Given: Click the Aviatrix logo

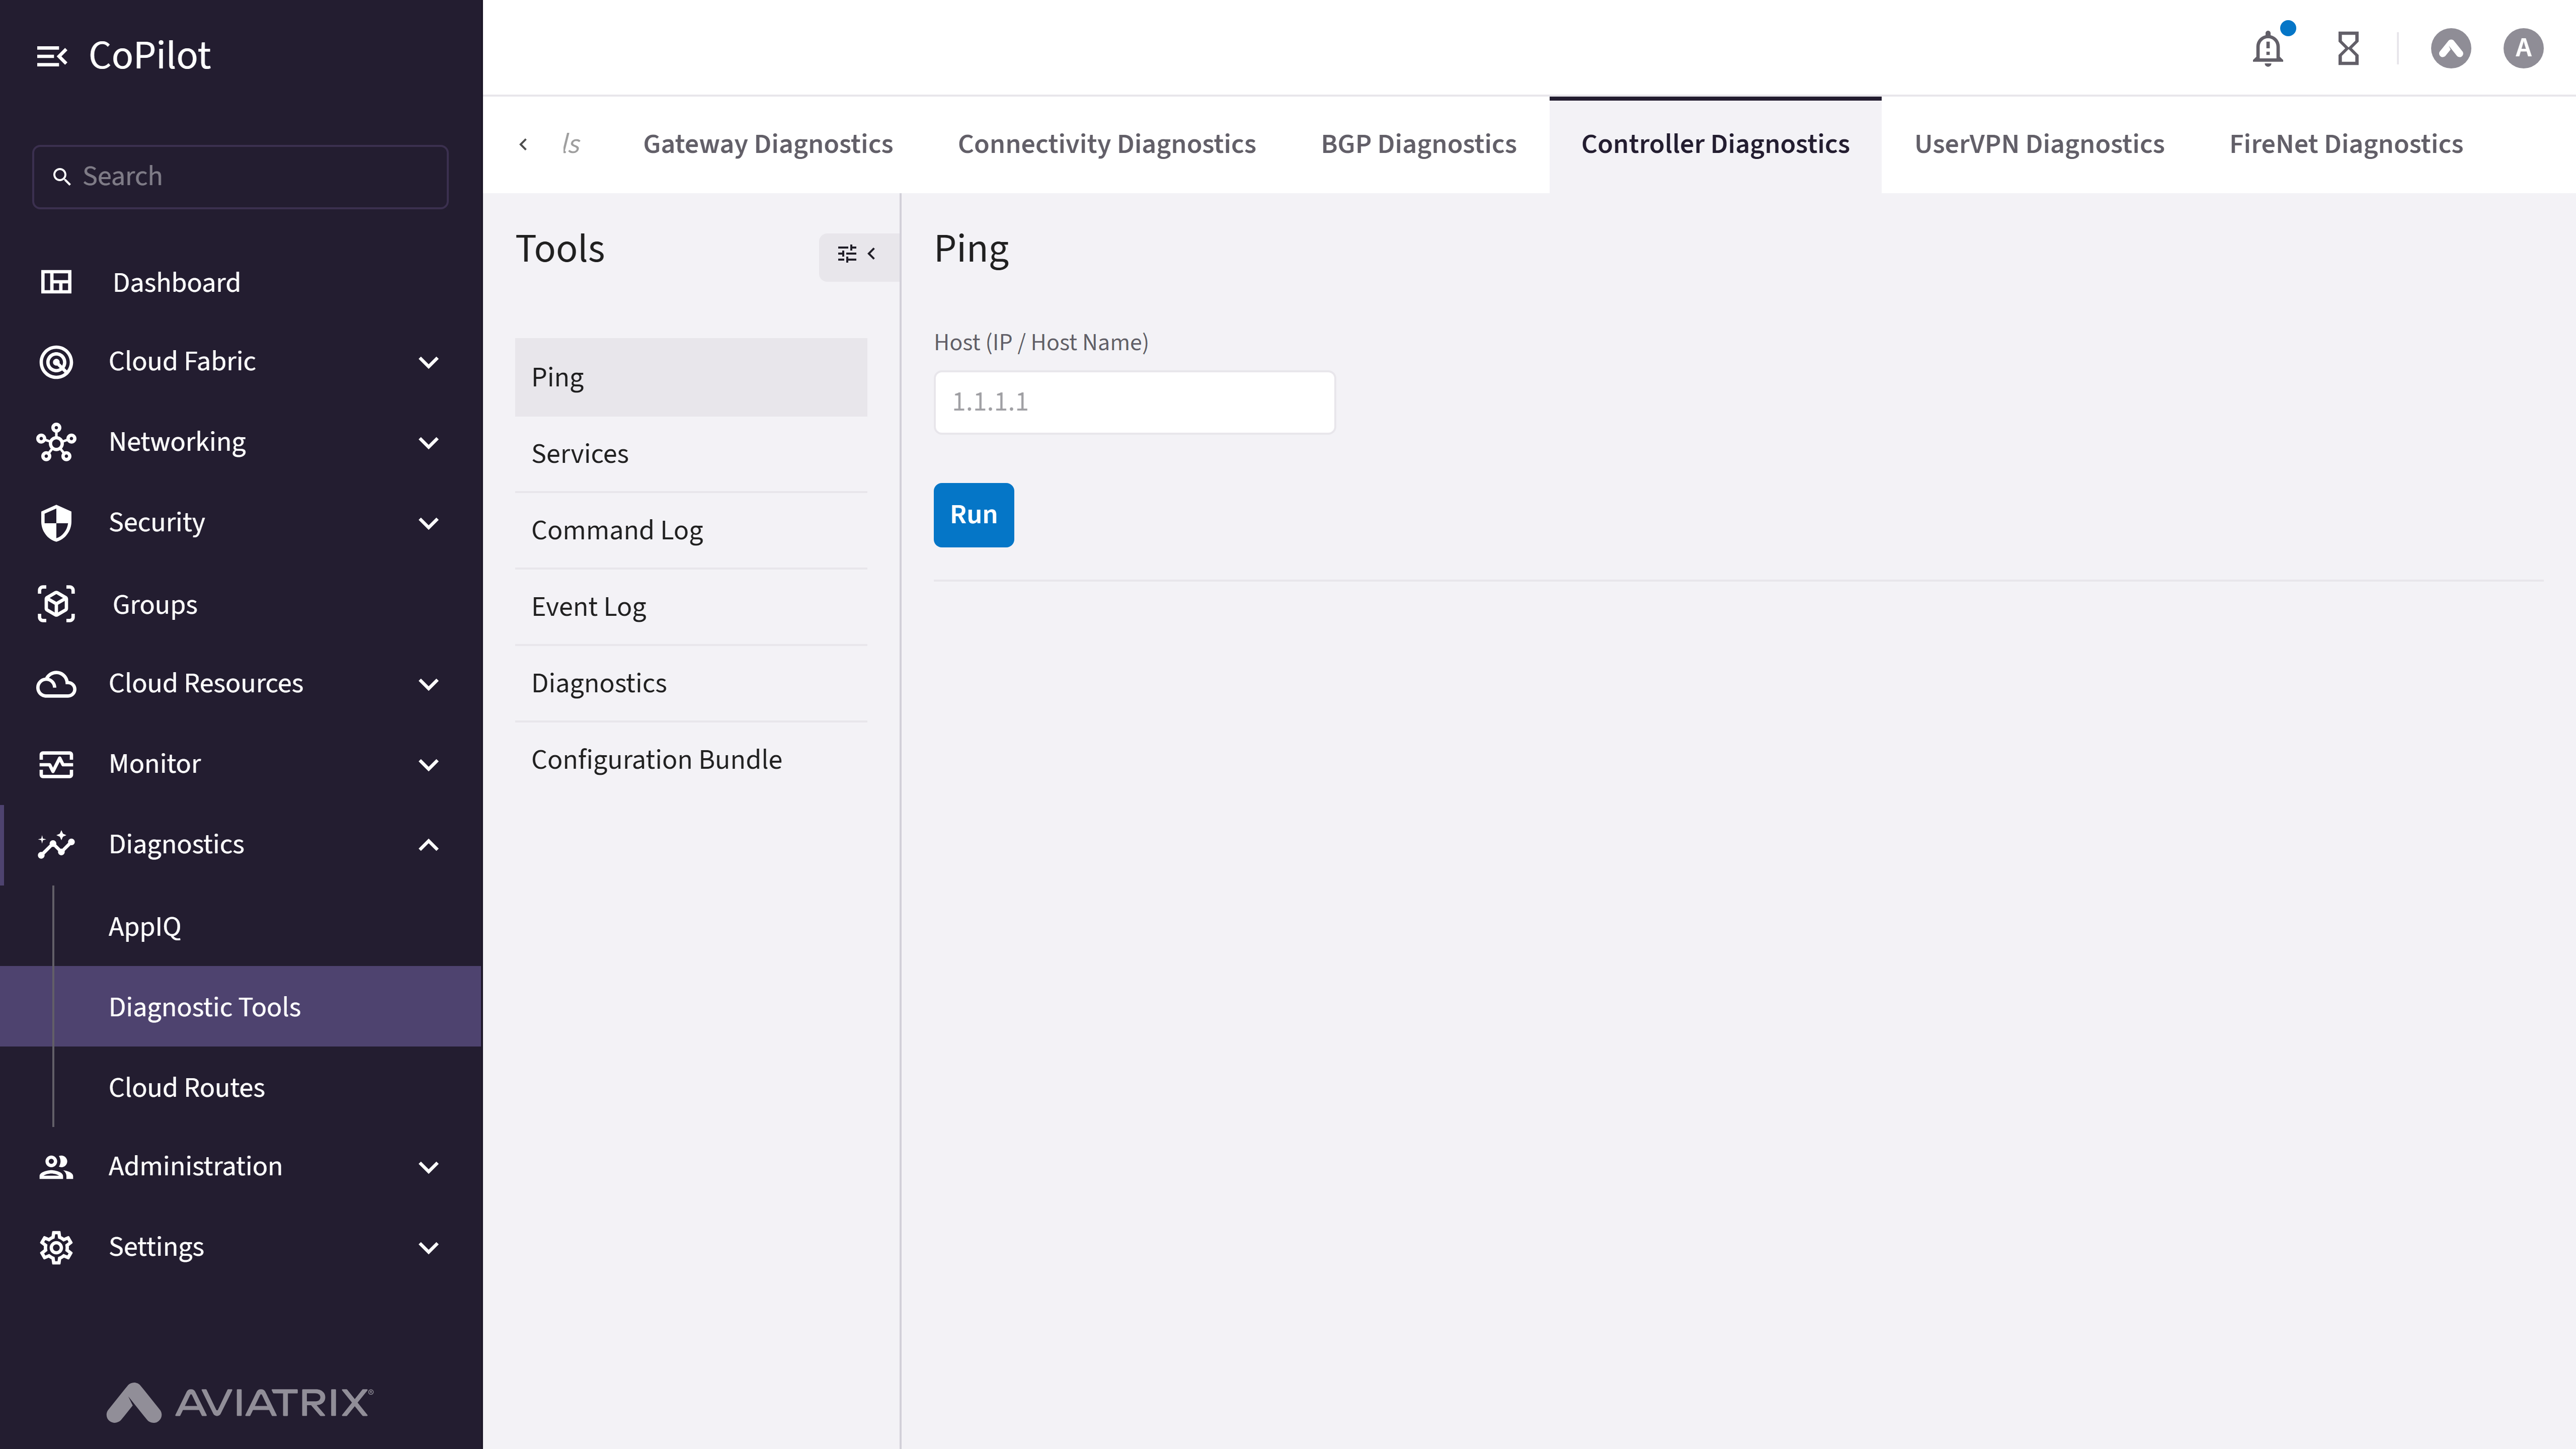Looking at the screenshot, I should click(240, 1402).
